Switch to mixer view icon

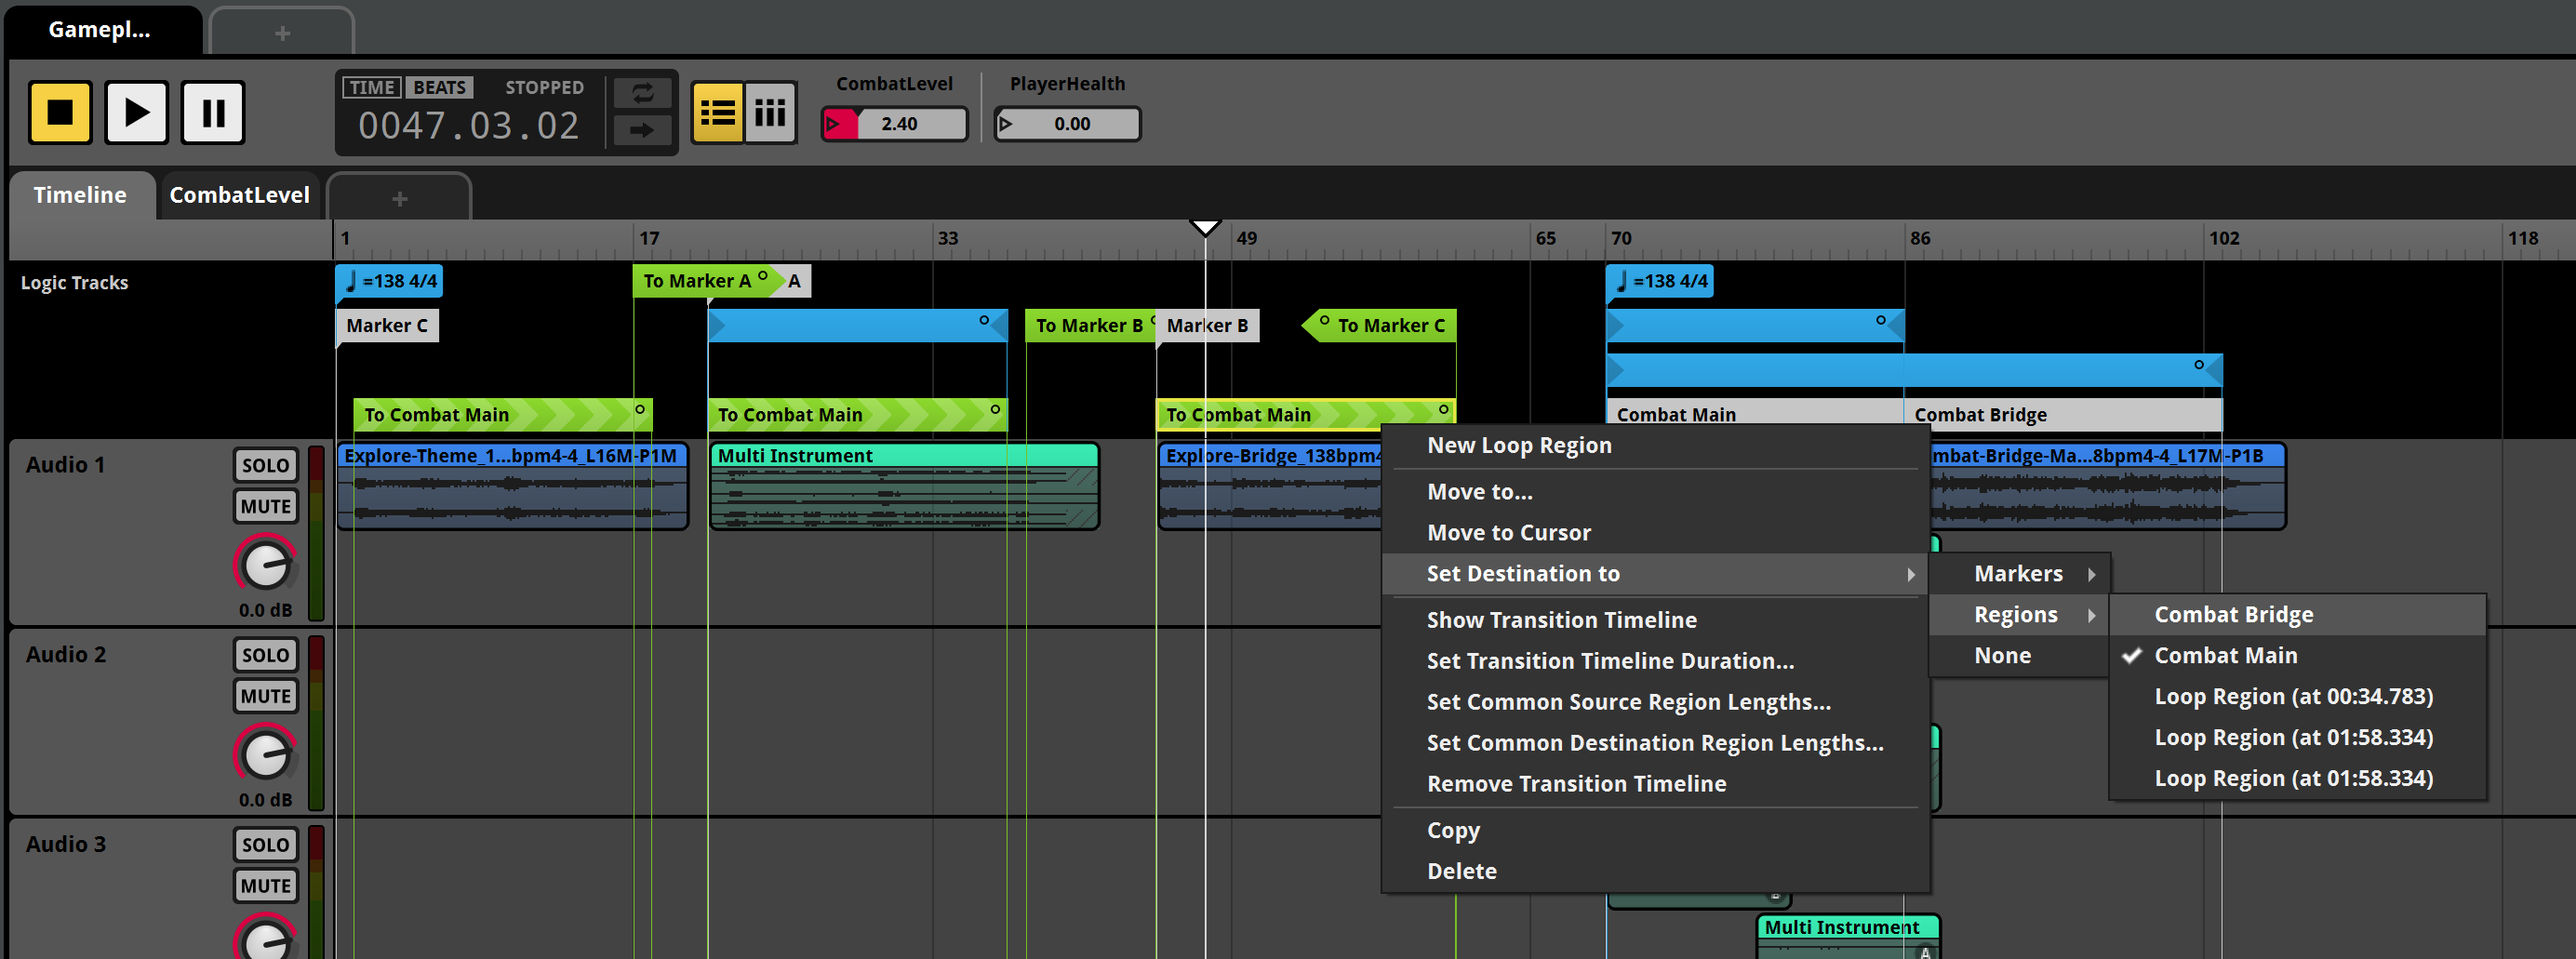tap(770, 113)
